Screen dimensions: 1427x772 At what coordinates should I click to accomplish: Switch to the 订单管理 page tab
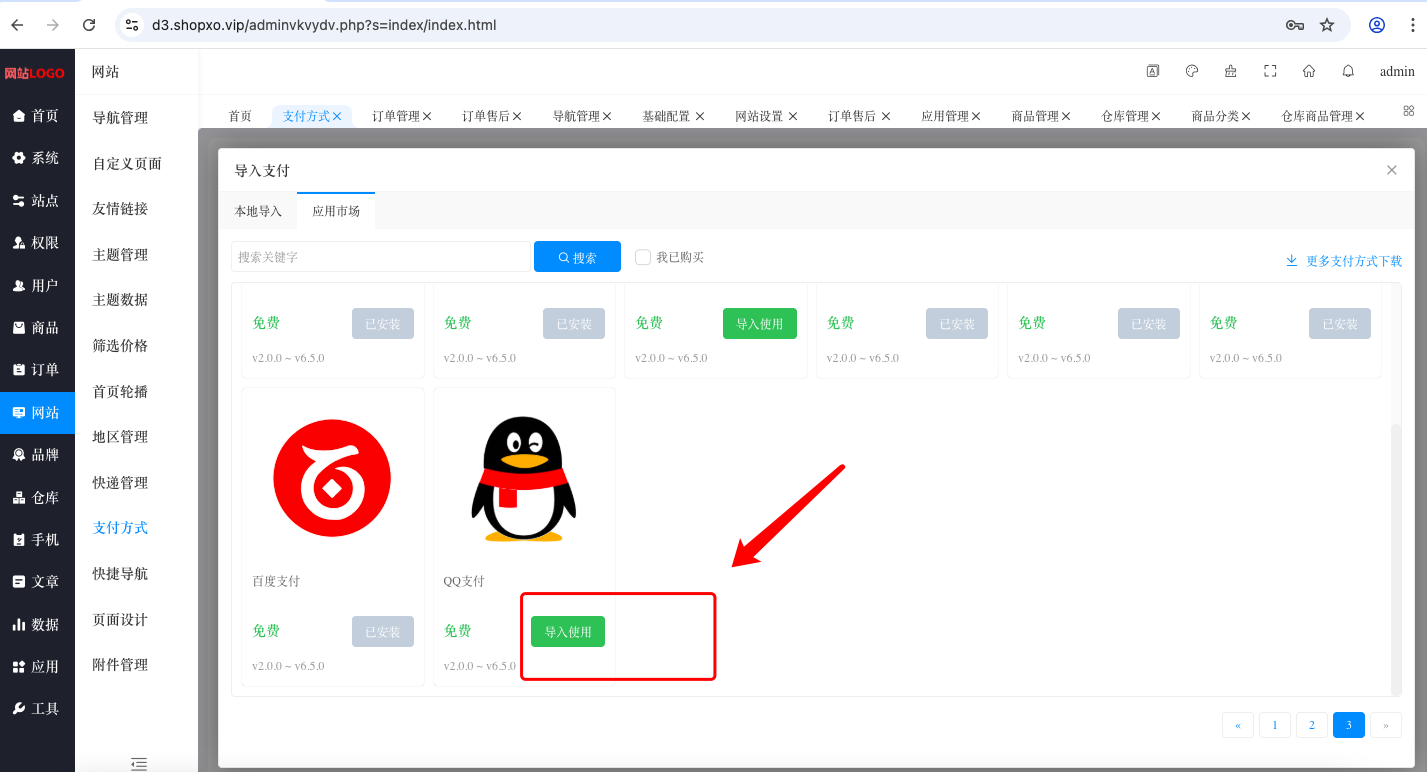coord(396,116)
